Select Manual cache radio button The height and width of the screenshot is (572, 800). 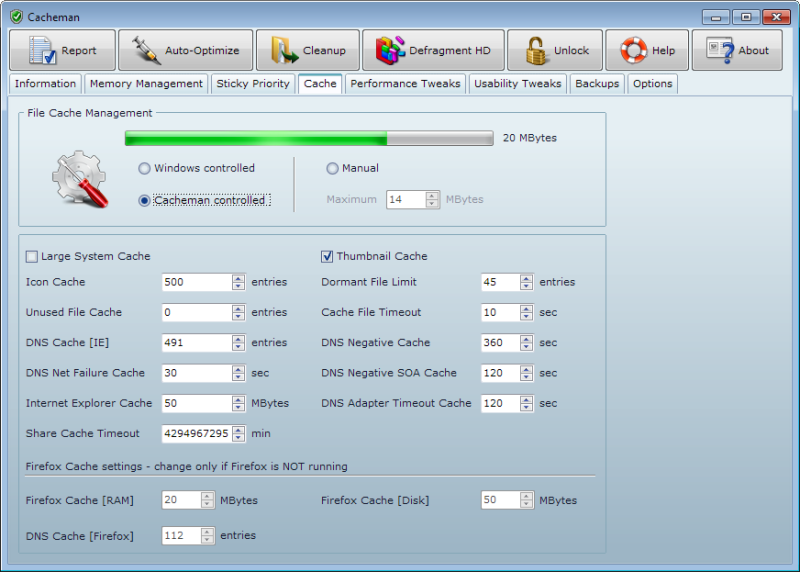pyautogui.click(x=332, y=168)
